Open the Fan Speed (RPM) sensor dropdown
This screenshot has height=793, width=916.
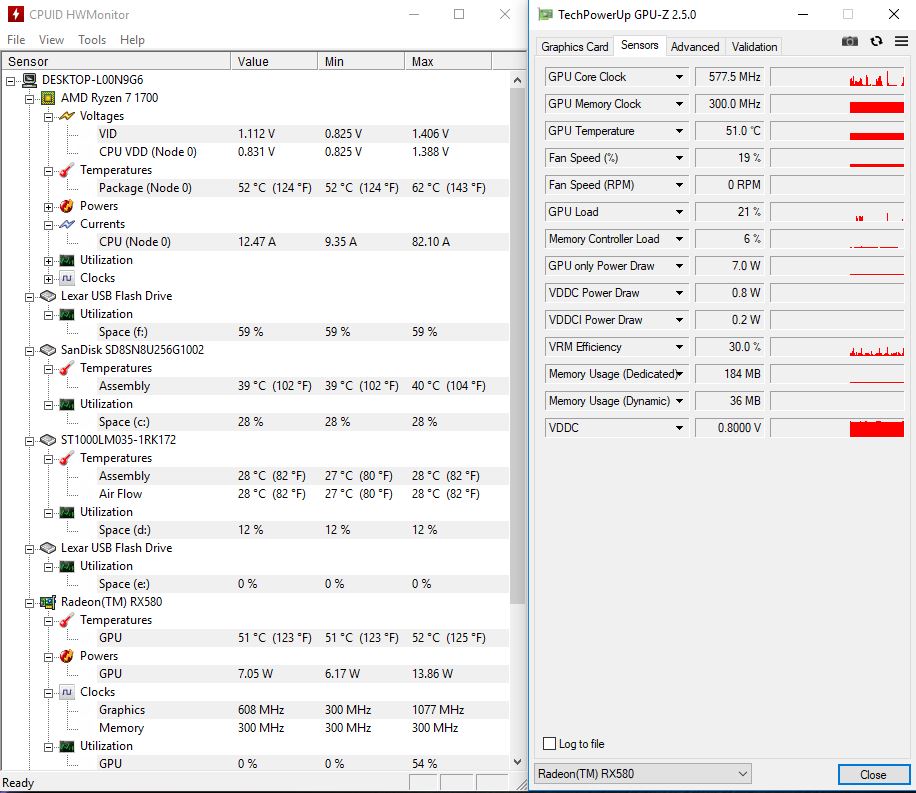pyautogui.click(x=679, y=185)
